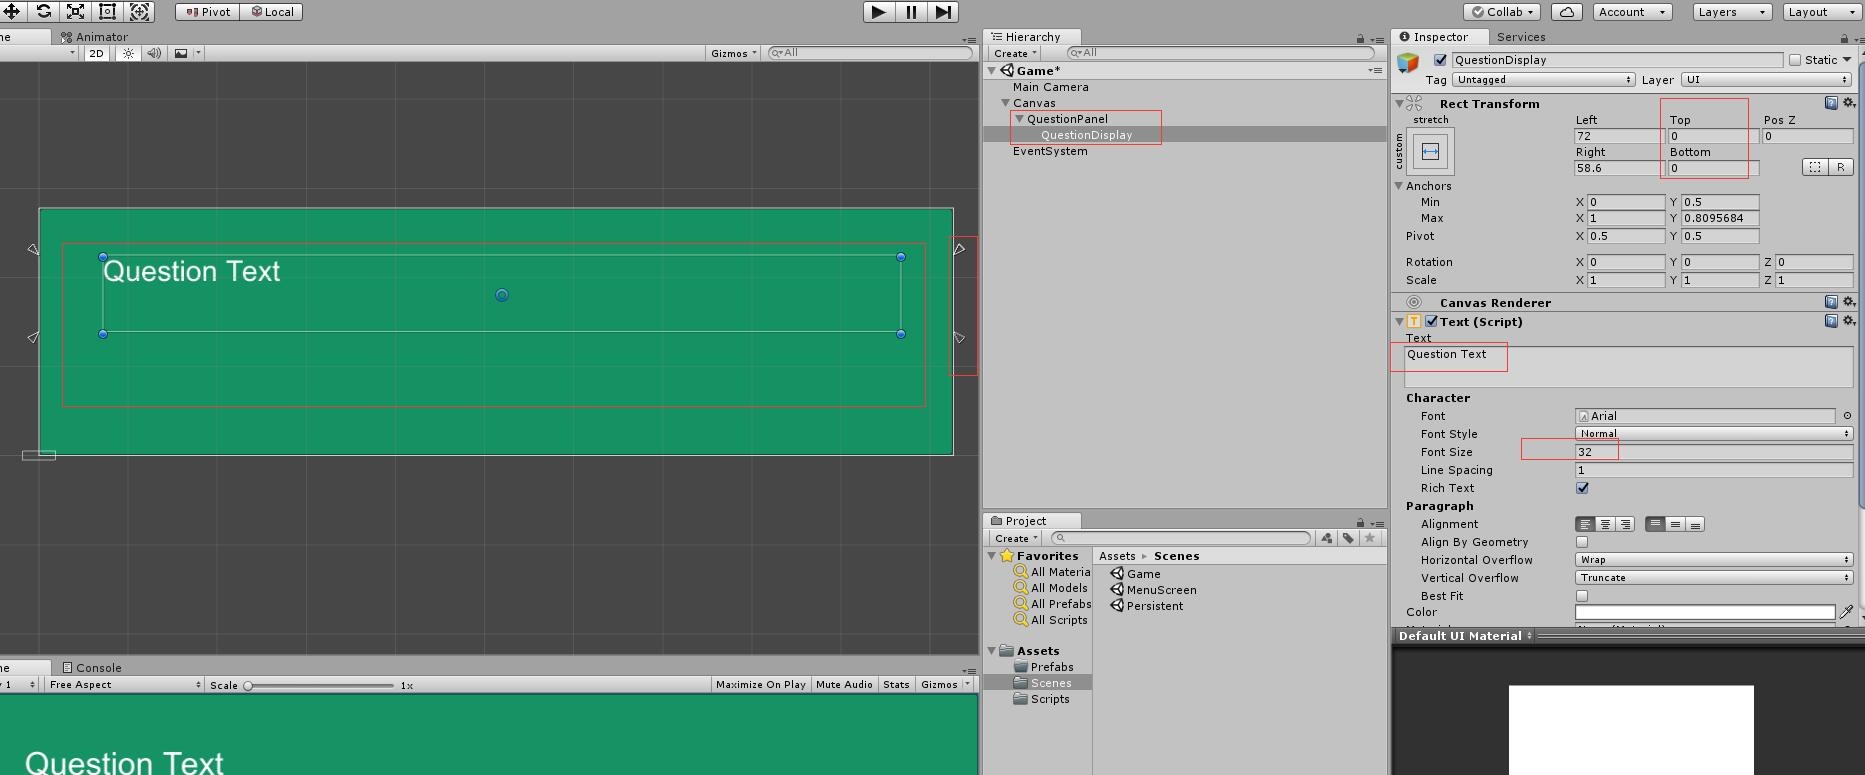Open the Vertical Overflow dropdown
Image resolution: width=1865 pixels, height=775 pixels.
tap(1714, 578)
